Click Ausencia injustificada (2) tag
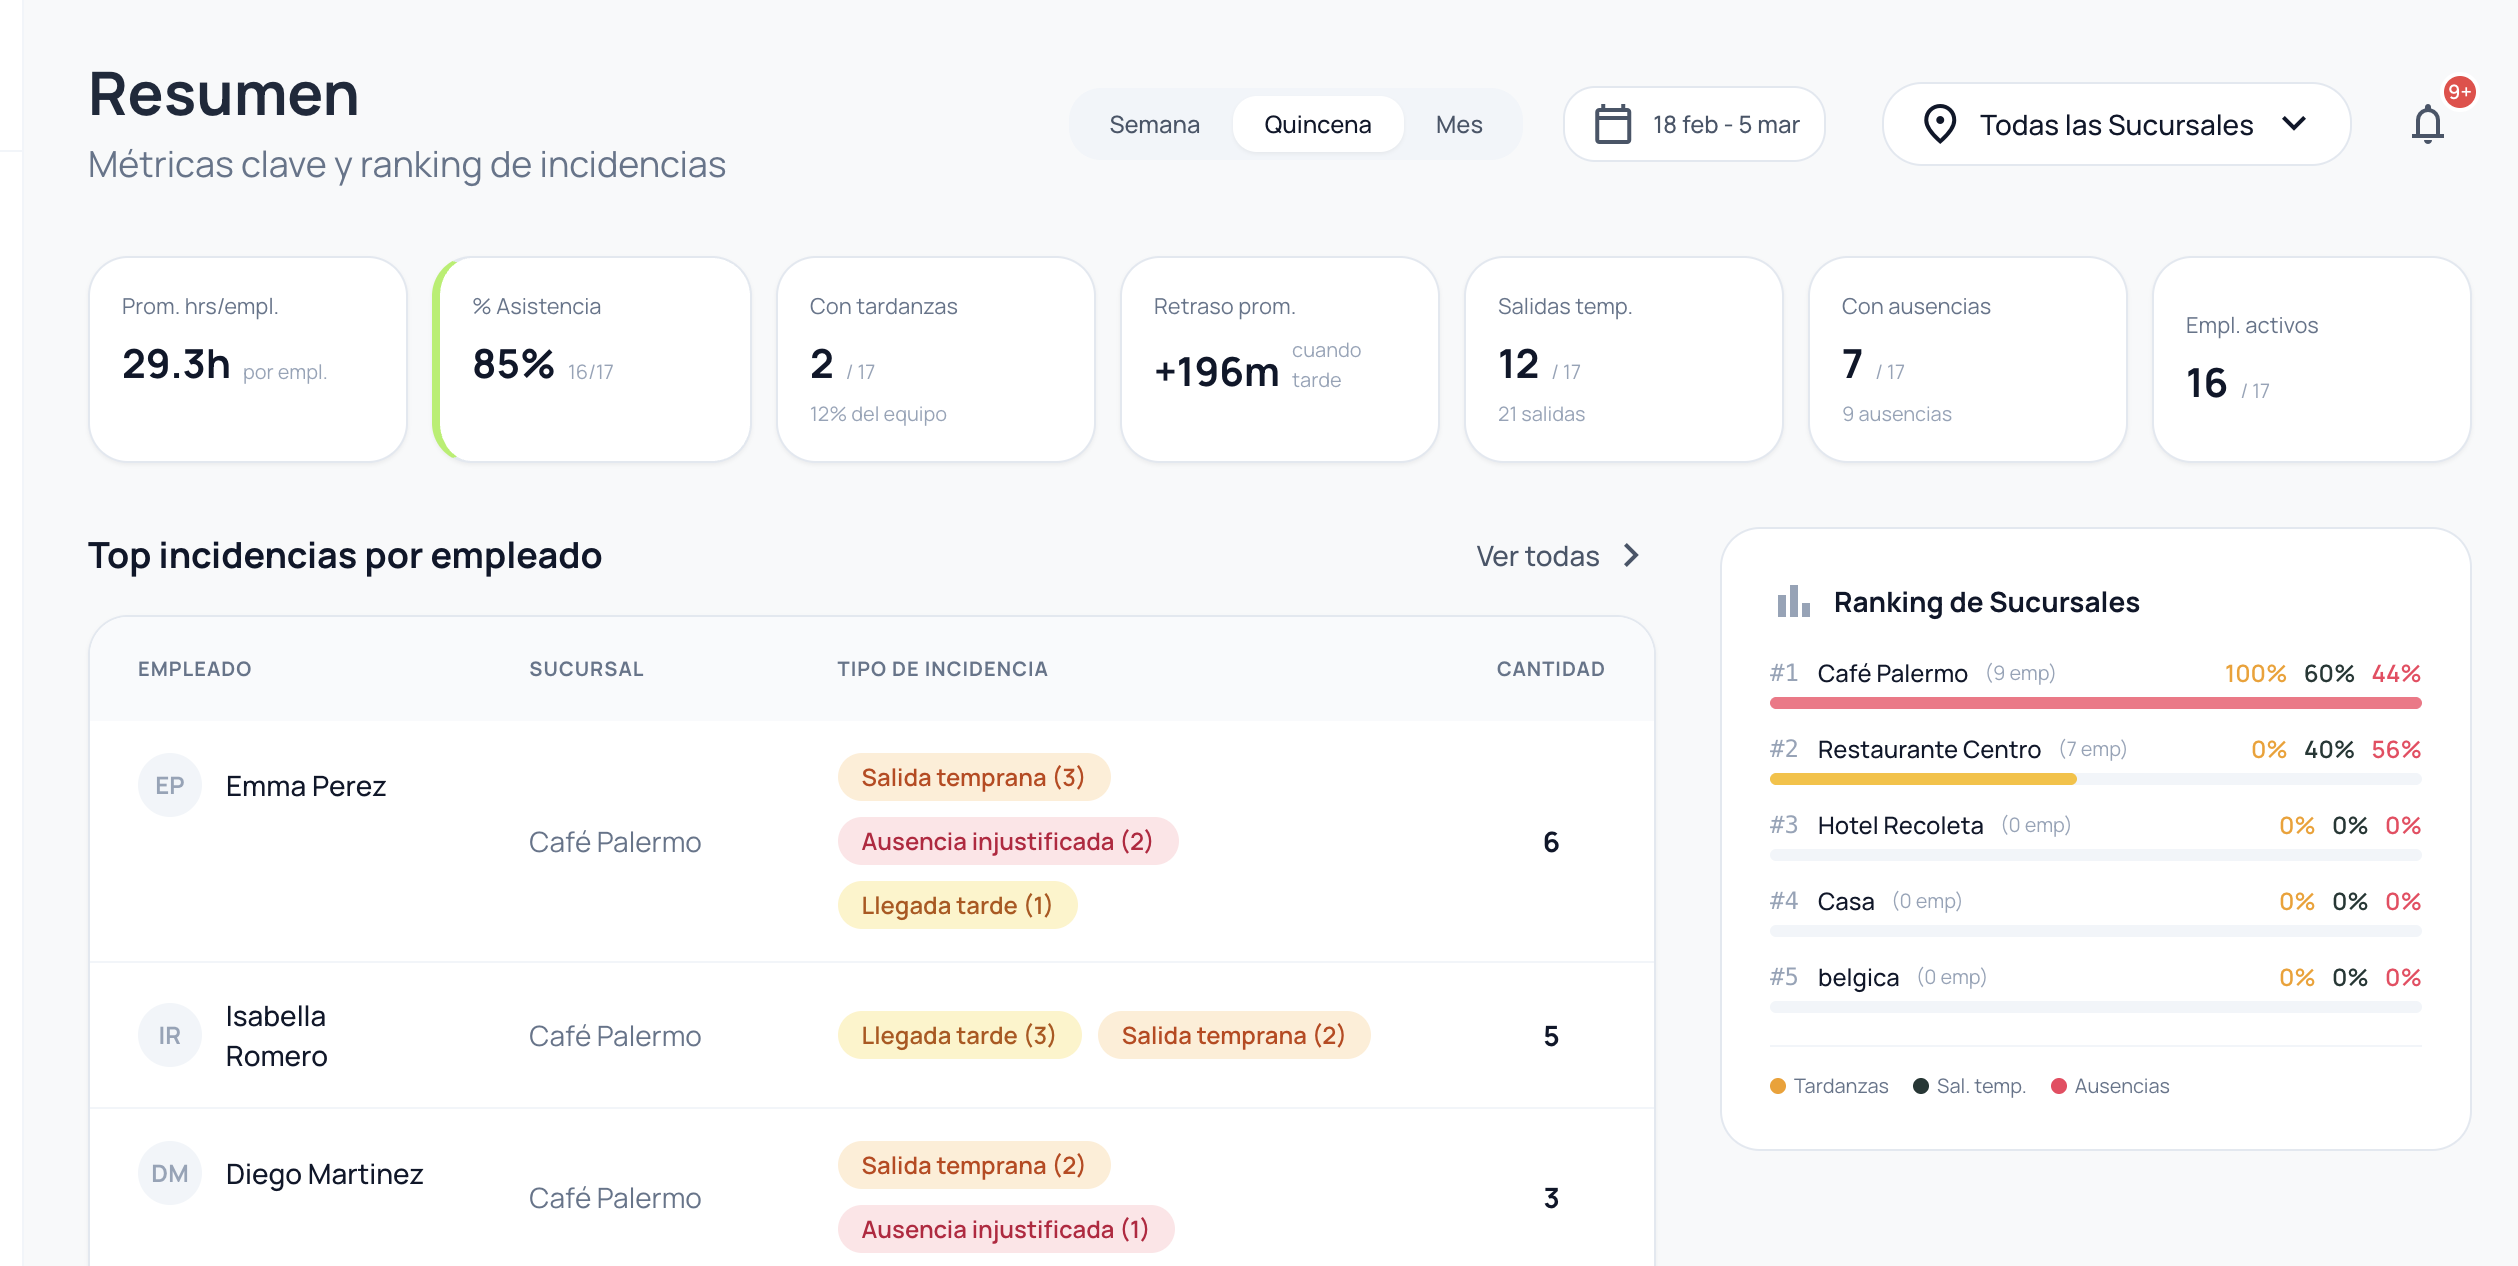2518x1266 pixels. 1007,841
